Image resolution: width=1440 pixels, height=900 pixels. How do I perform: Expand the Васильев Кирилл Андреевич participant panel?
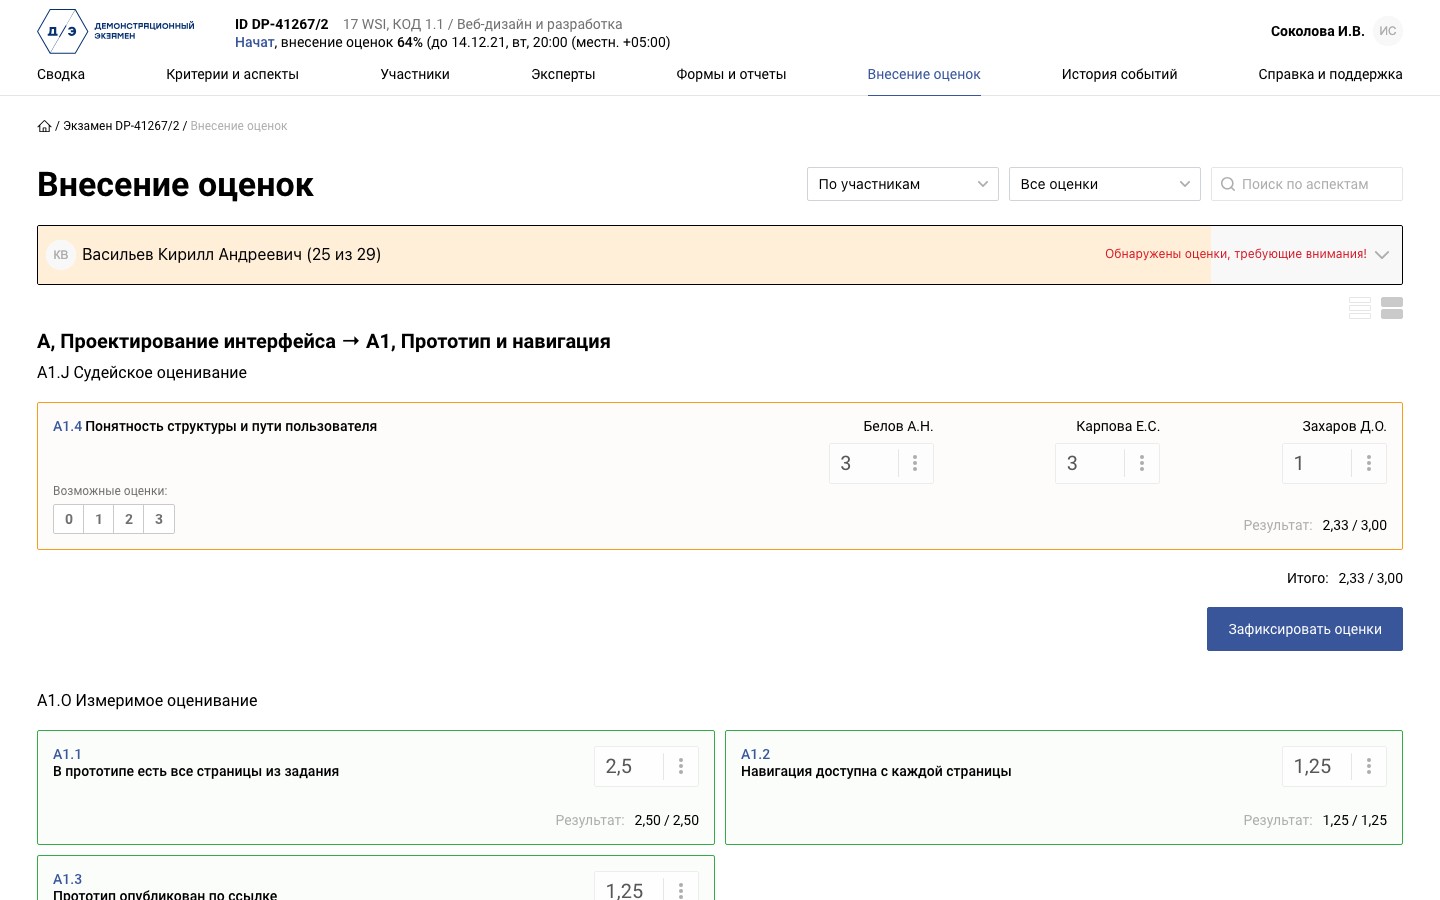720,255
